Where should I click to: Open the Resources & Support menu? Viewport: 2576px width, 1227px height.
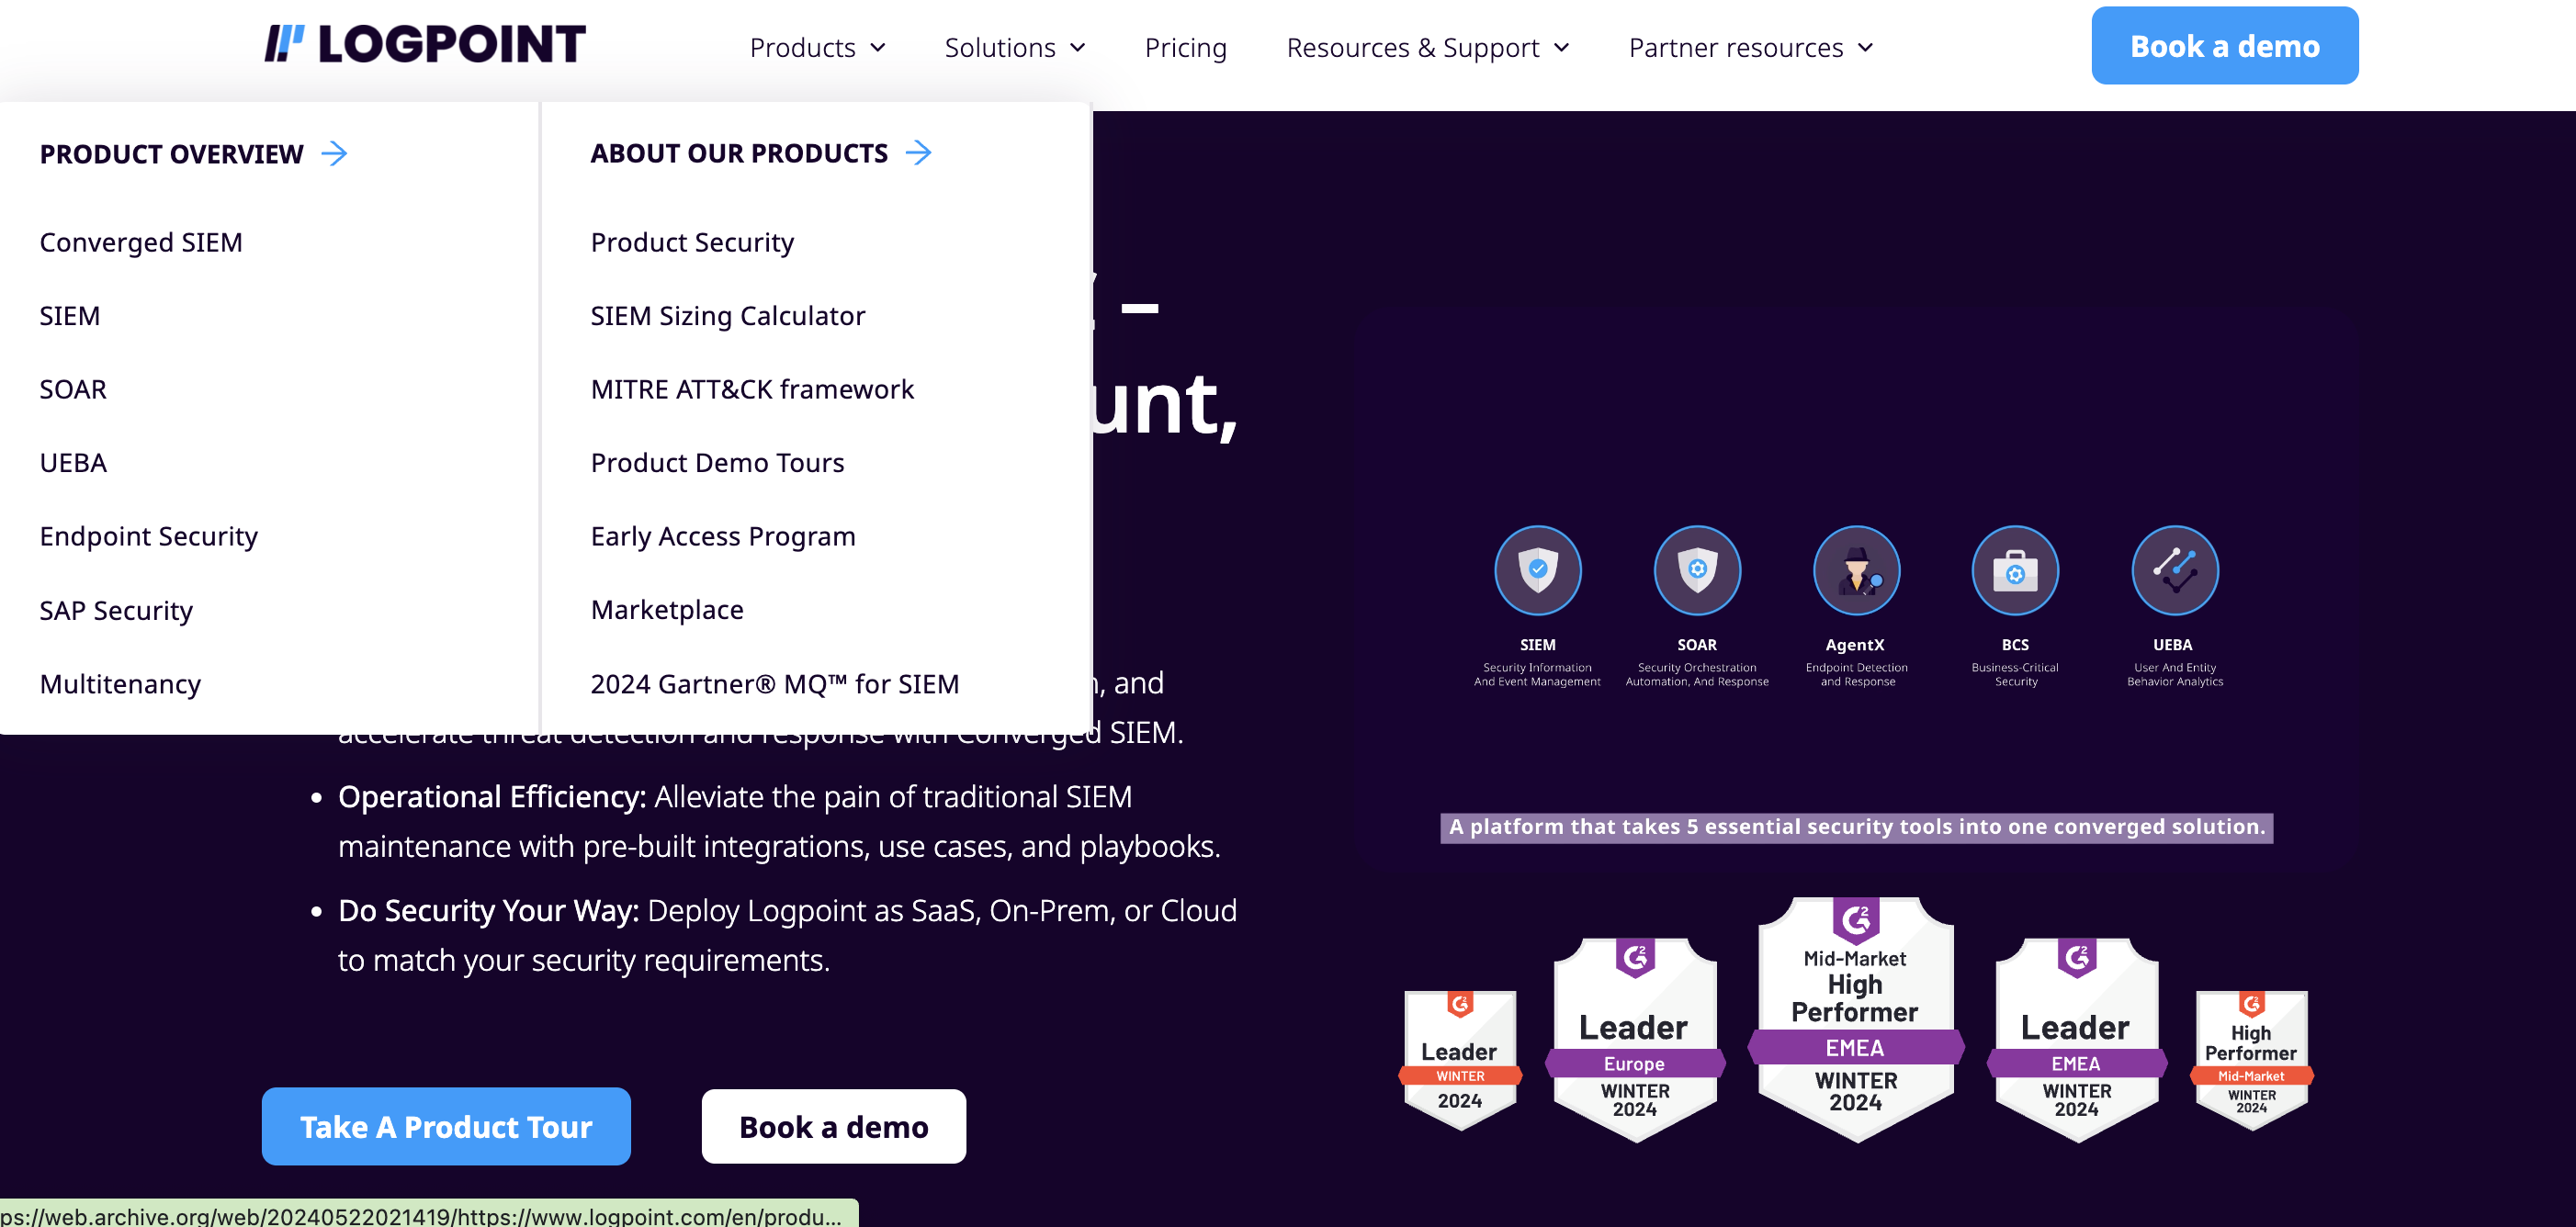(x=1412, y=48)
